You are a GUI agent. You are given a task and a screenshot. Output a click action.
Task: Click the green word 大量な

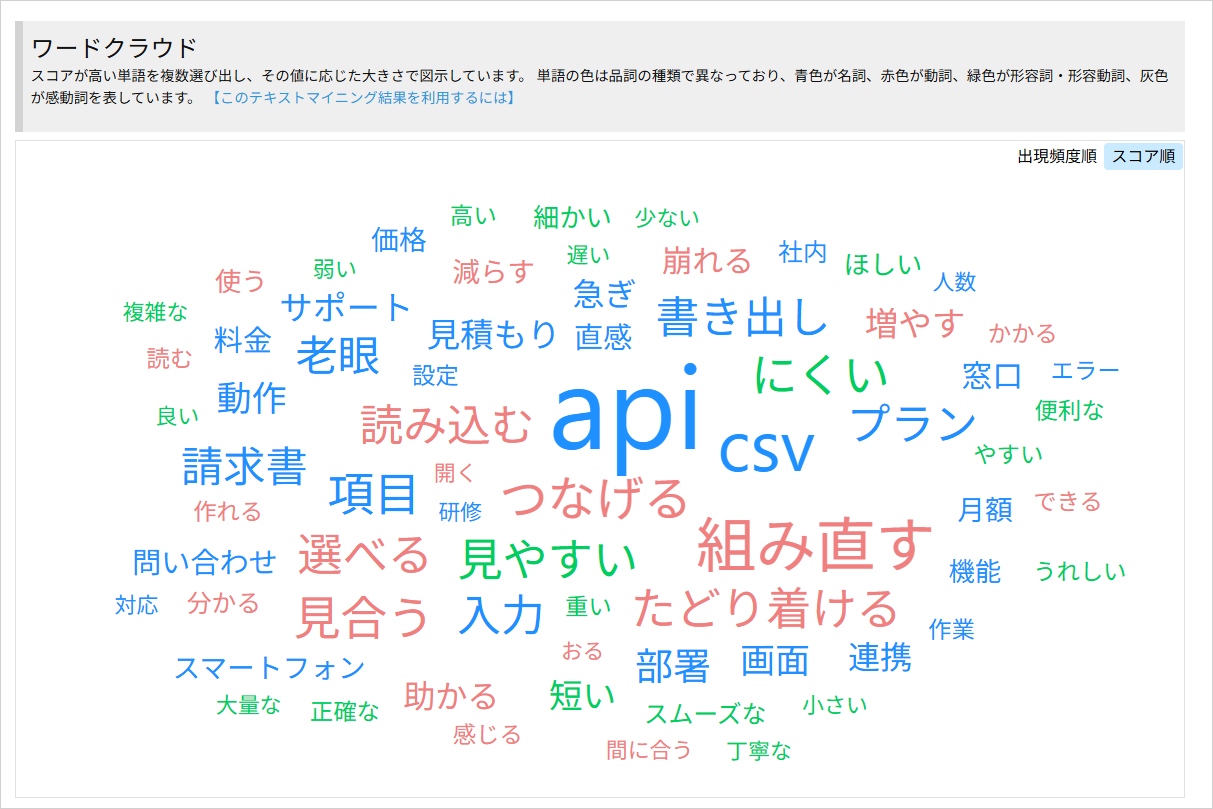coord(249,705)
